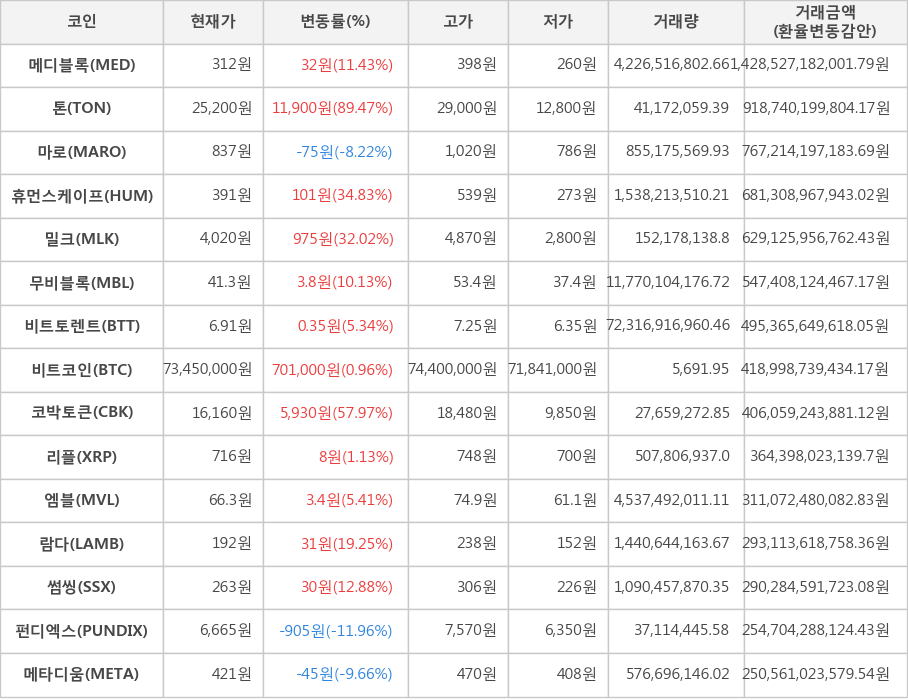Open the 메디블록(MED) coin row

pyautogui.click(x=82, y=65)
